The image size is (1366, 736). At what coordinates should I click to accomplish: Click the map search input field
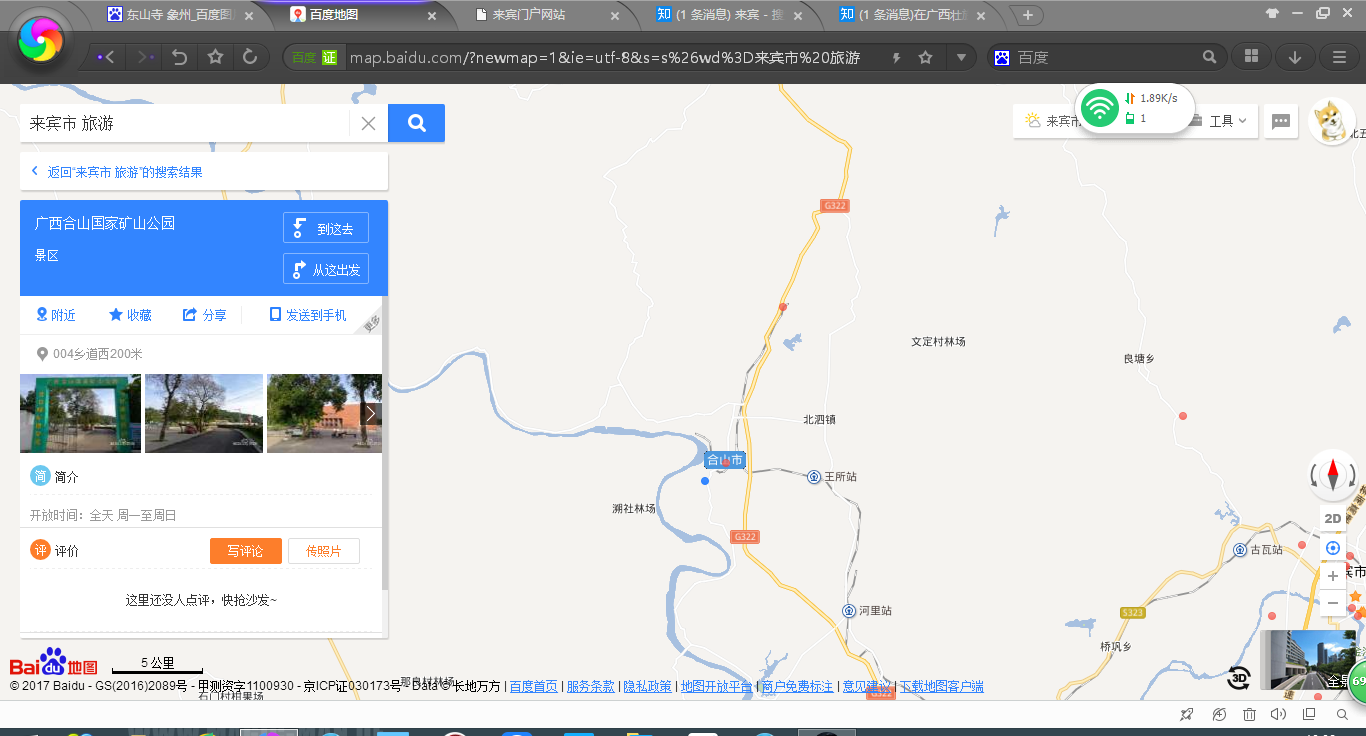[x=185, y=123]
